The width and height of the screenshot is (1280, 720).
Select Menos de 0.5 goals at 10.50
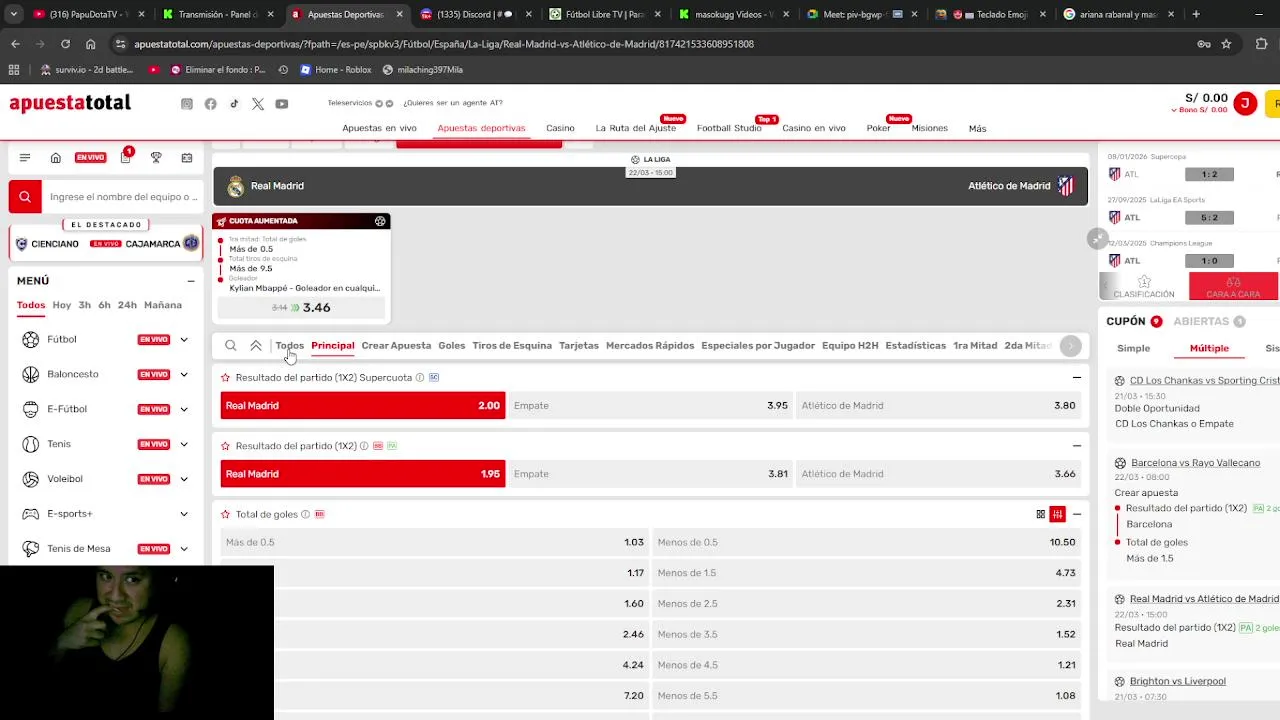[866, 542]
